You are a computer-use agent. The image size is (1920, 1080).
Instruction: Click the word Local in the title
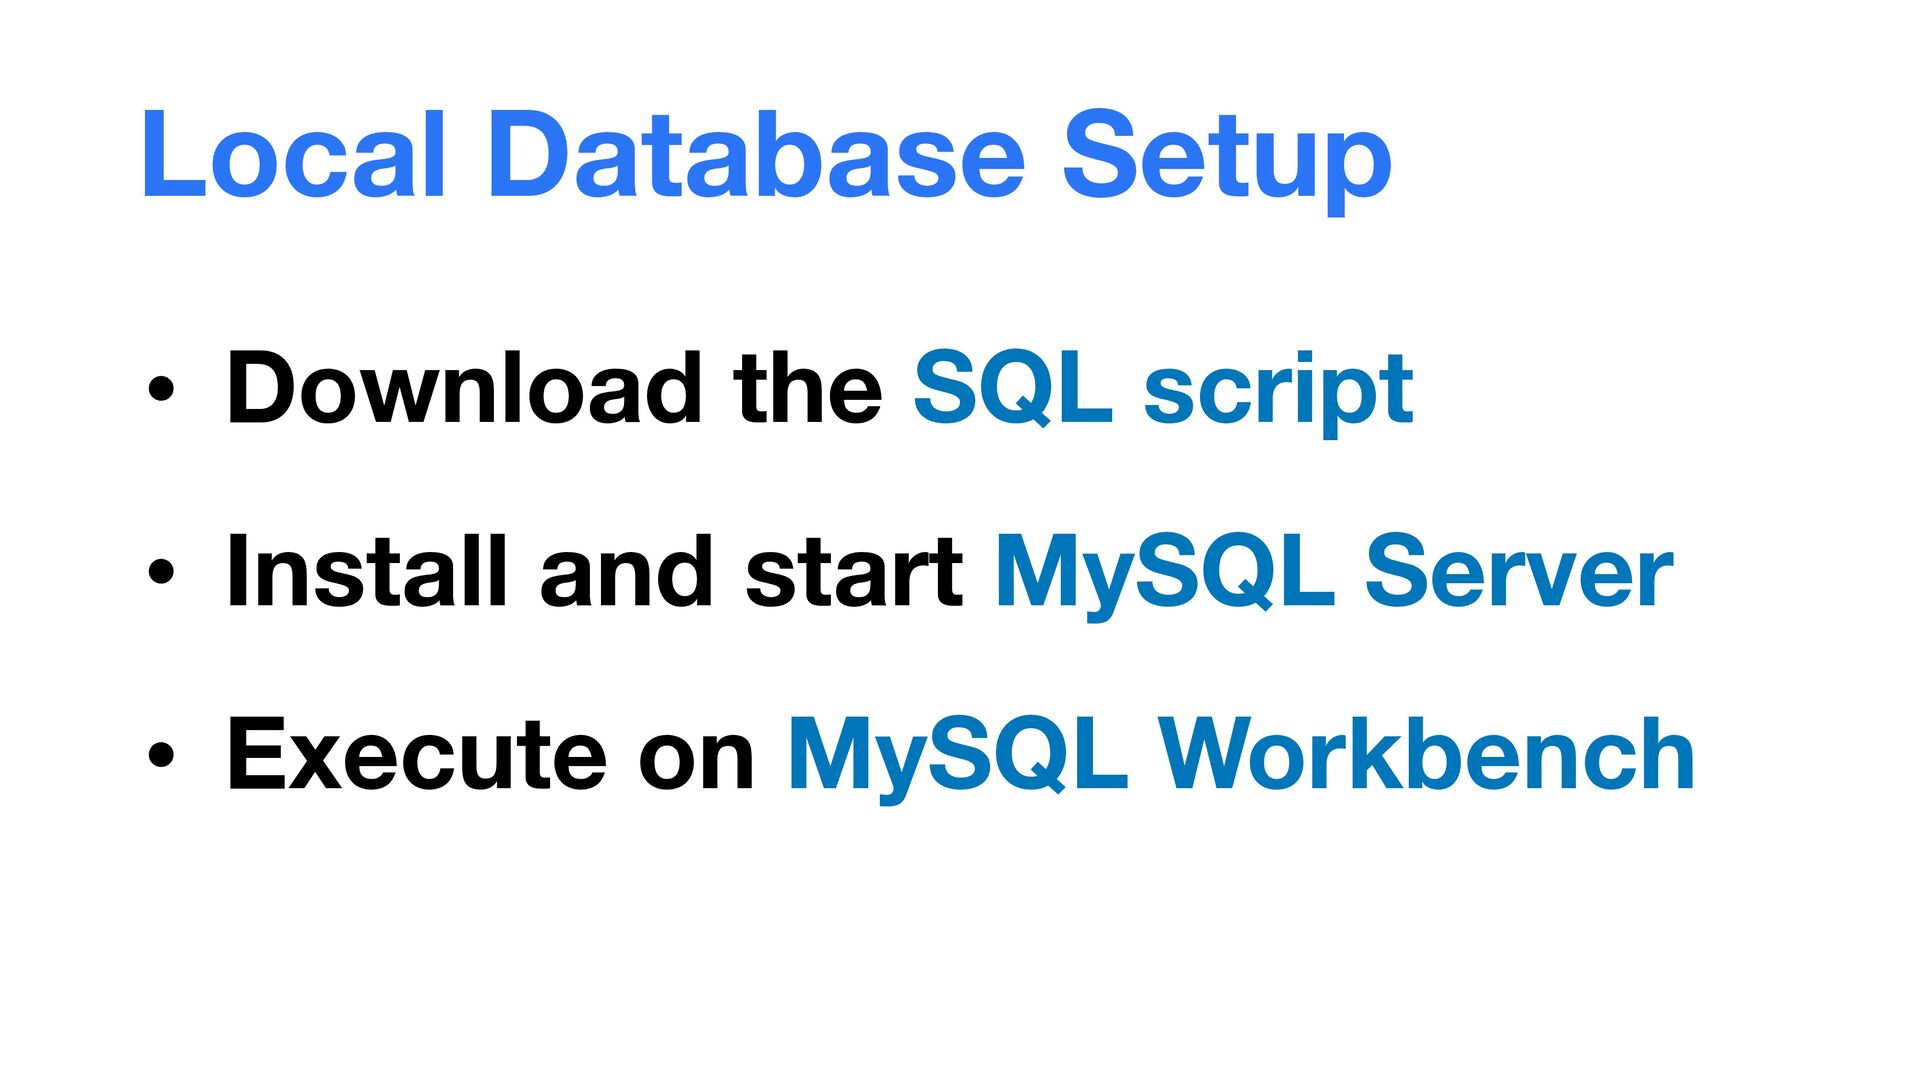click(x=293, y=155)
